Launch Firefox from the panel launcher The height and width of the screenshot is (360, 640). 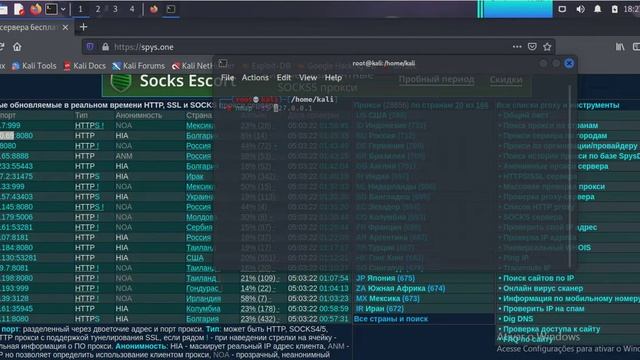pyautogui.click(x=36, y=9)
